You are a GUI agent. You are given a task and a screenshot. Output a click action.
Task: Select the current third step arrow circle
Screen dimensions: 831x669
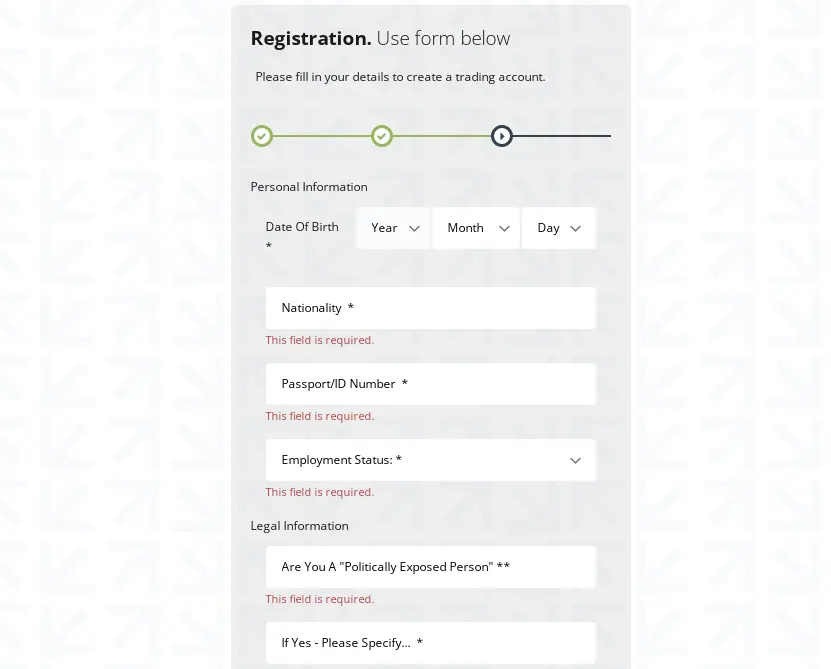tap(501, 136)
